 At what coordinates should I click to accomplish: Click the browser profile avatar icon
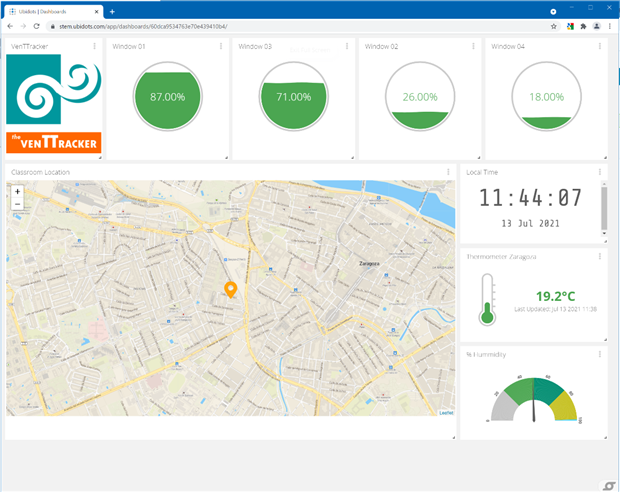(x=597, y=26)
